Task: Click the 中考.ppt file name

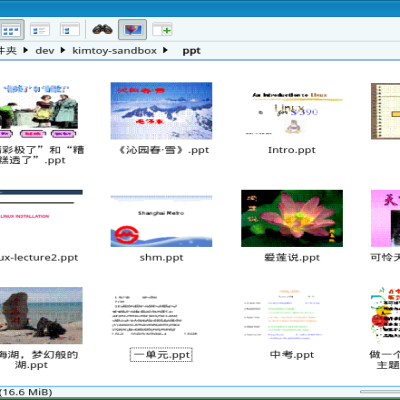Action: 292,355
